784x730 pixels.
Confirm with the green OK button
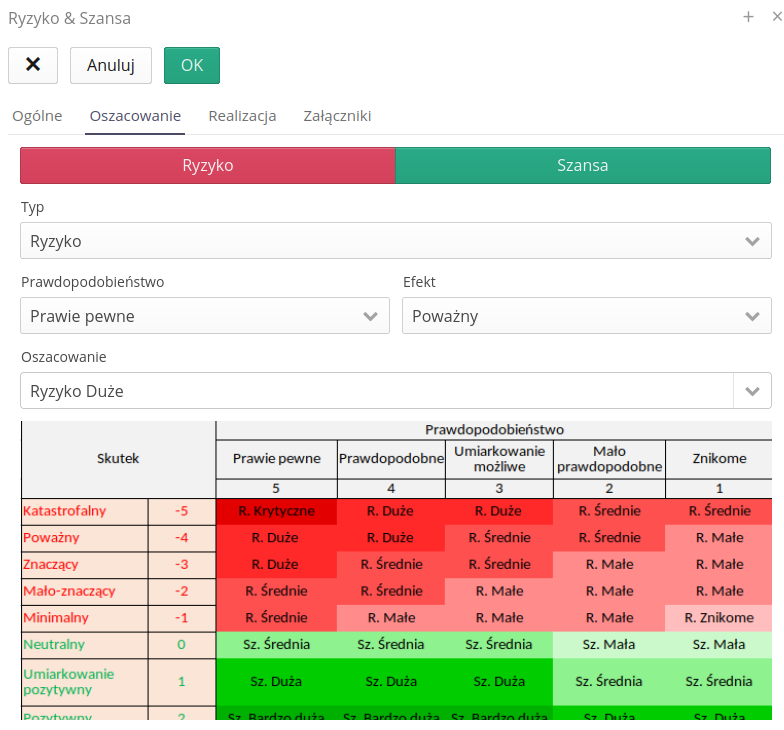pyautogui.click(x=191, y=65)
